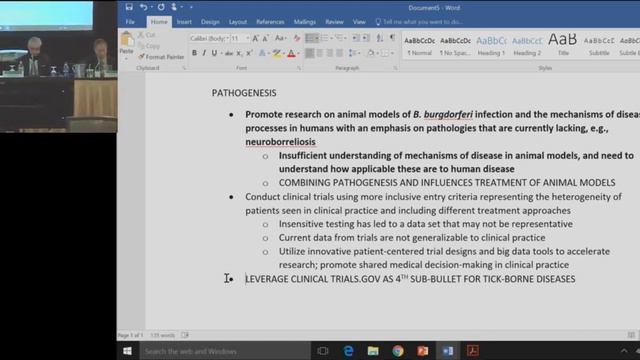Apply the Subtitle style

599,46
